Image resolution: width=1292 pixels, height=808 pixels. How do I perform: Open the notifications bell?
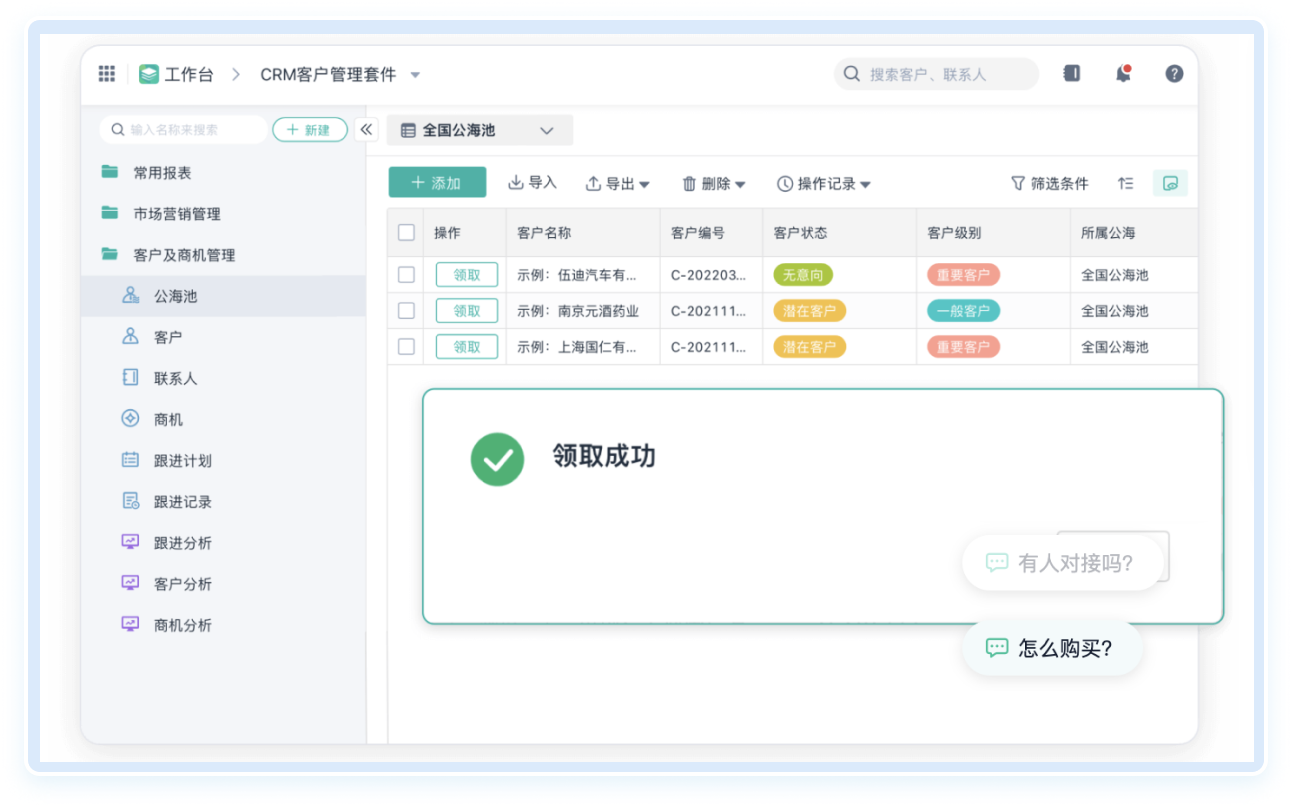point(1123,73)
